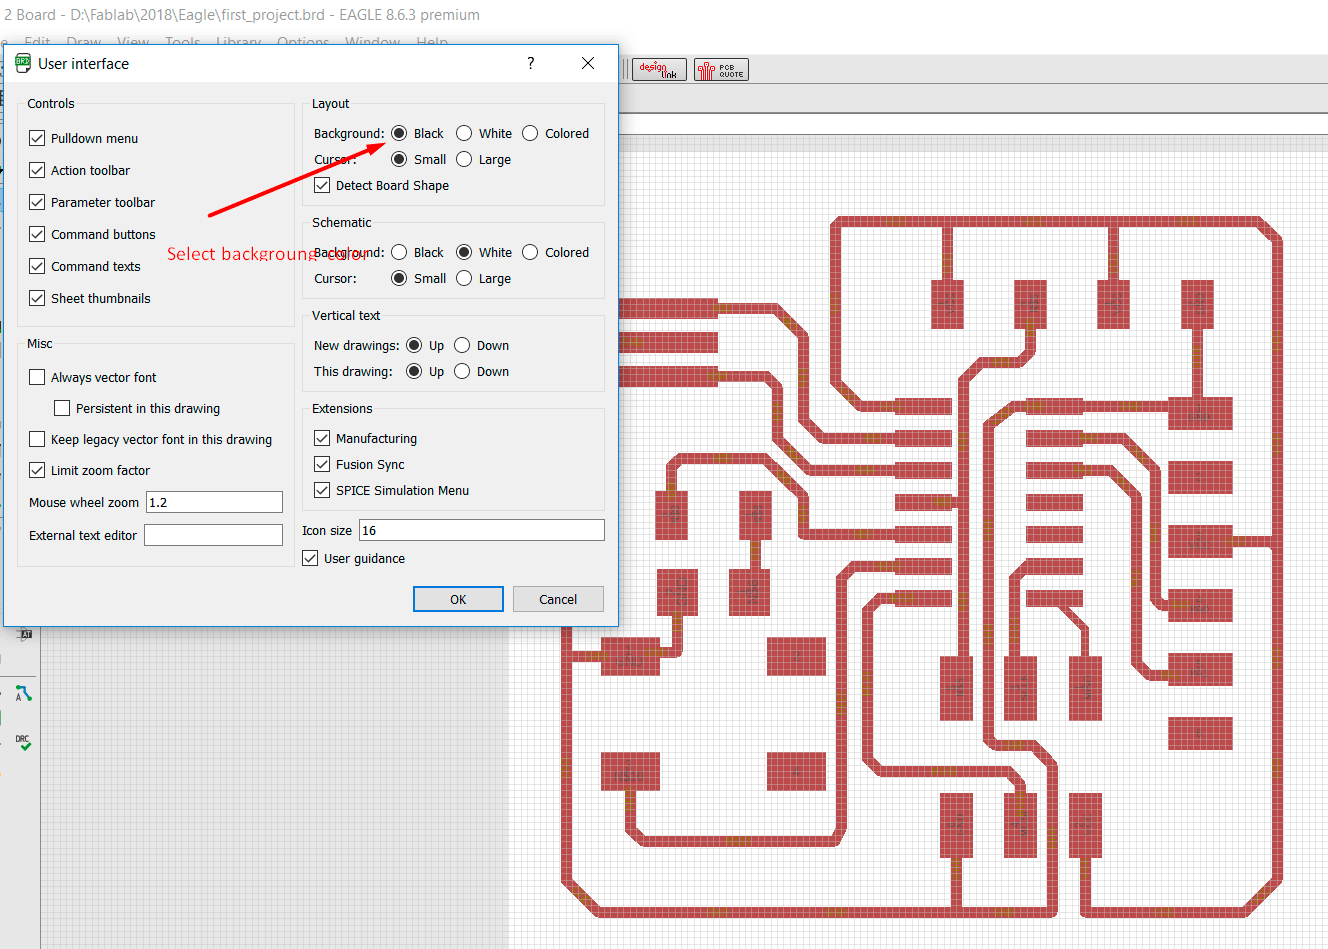Screen dimensions: 1328x949
Task: Click the Mouse wheel zoom field
Action: coord(215,502)
